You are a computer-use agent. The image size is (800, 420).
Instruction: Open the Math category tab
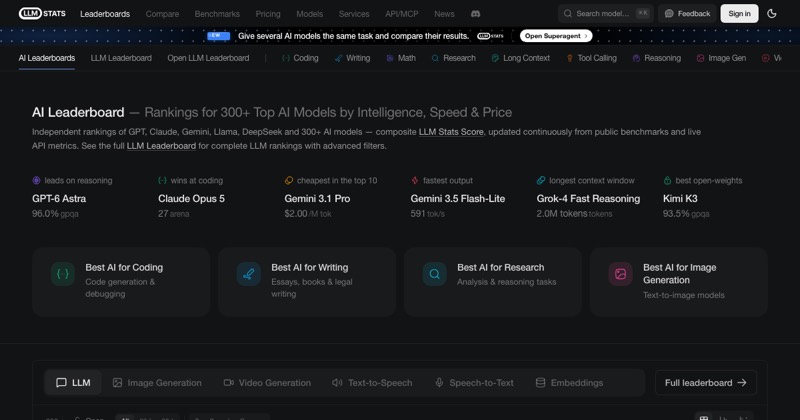coord(401,58)
